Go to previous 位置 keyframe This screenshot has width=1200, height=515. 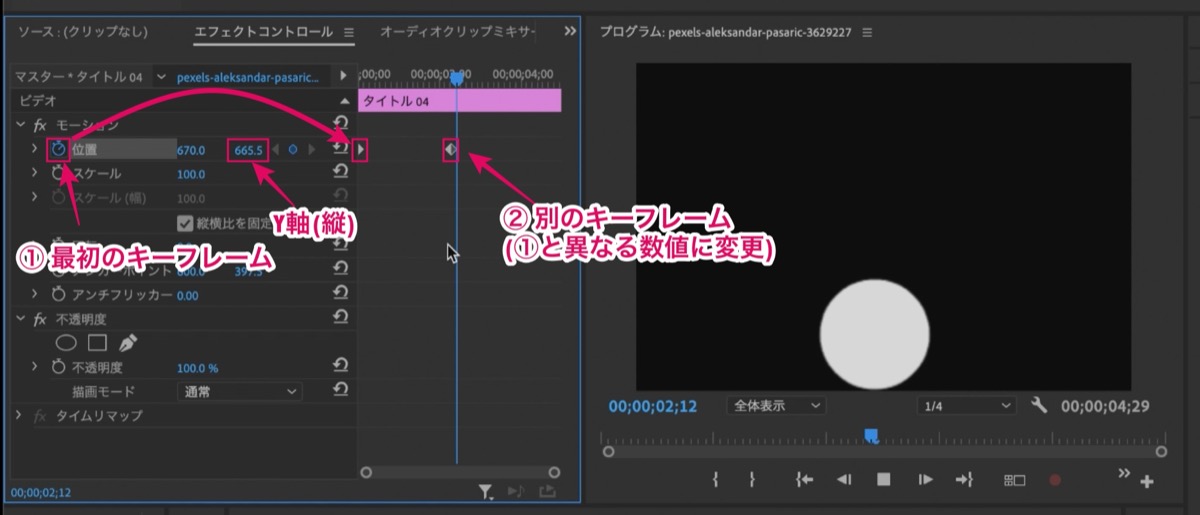[277, 150]
